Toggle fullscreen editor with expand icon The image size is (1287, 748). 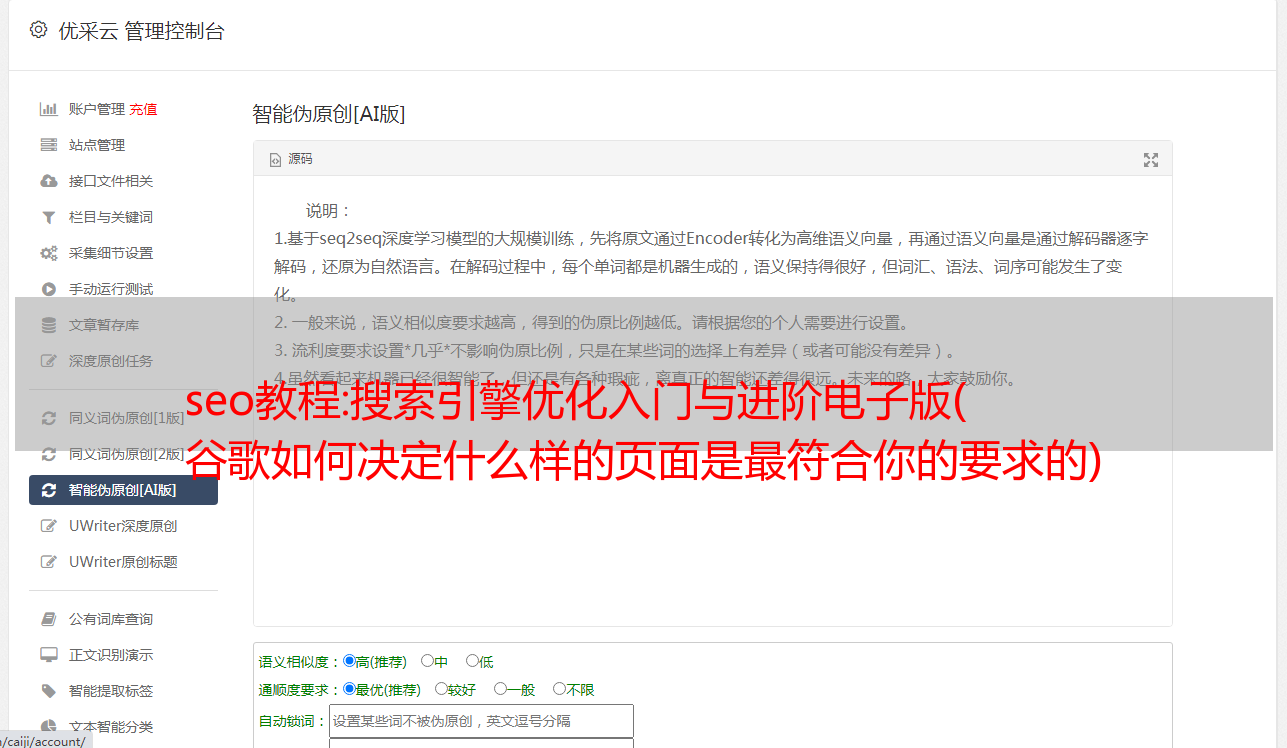1151,159
